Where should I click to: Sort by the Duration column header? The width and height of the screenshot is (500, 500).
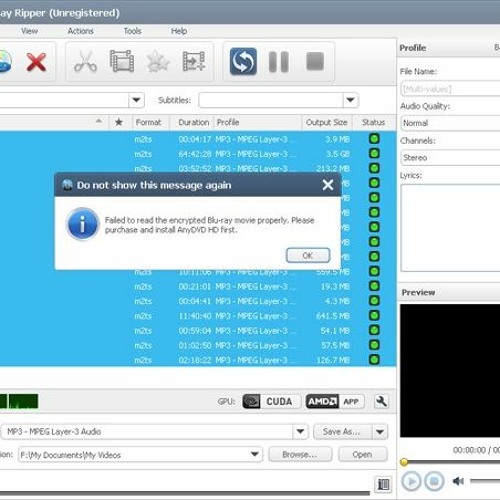[193, 122]
